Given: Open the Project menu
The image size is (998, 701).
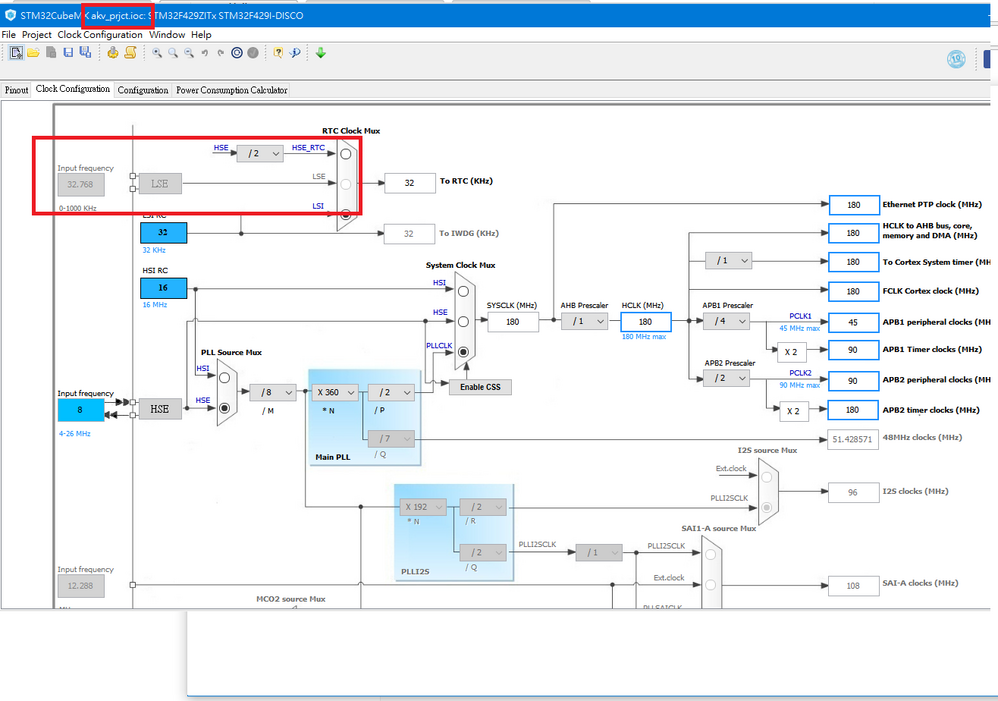Looking at the screenshot, I should pyautogui.click(x=37, y=34).
